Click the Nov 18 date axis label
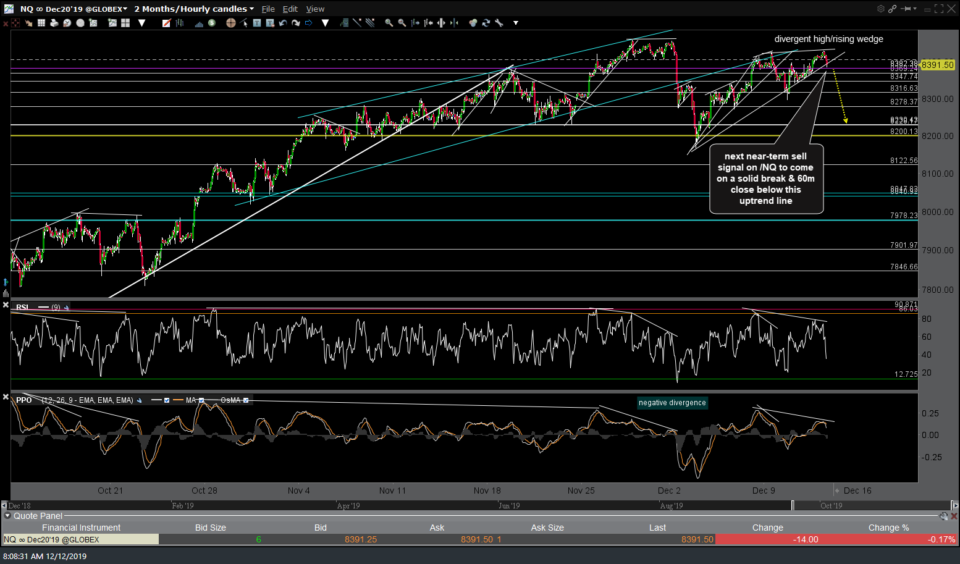The image size is (960, 564). 487,491
